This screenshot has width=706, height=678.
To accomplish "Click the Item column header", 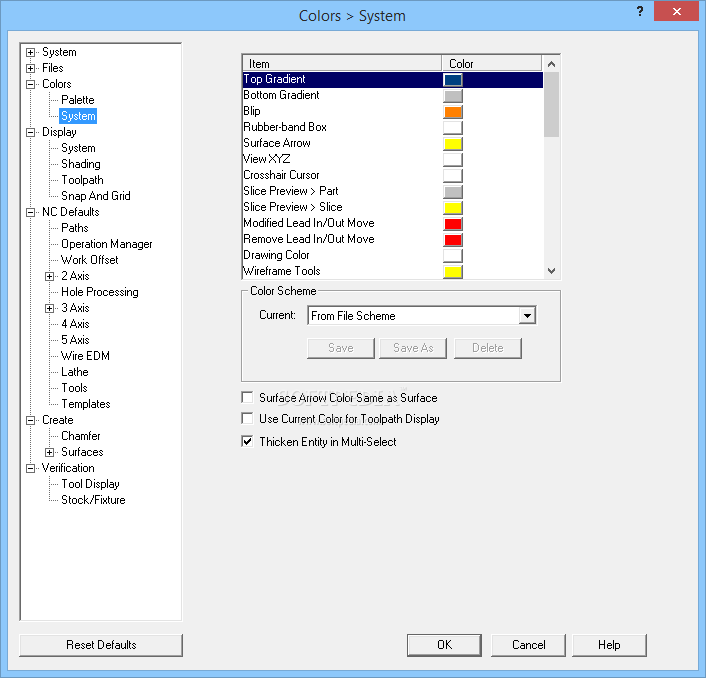I will coord(342,63).
